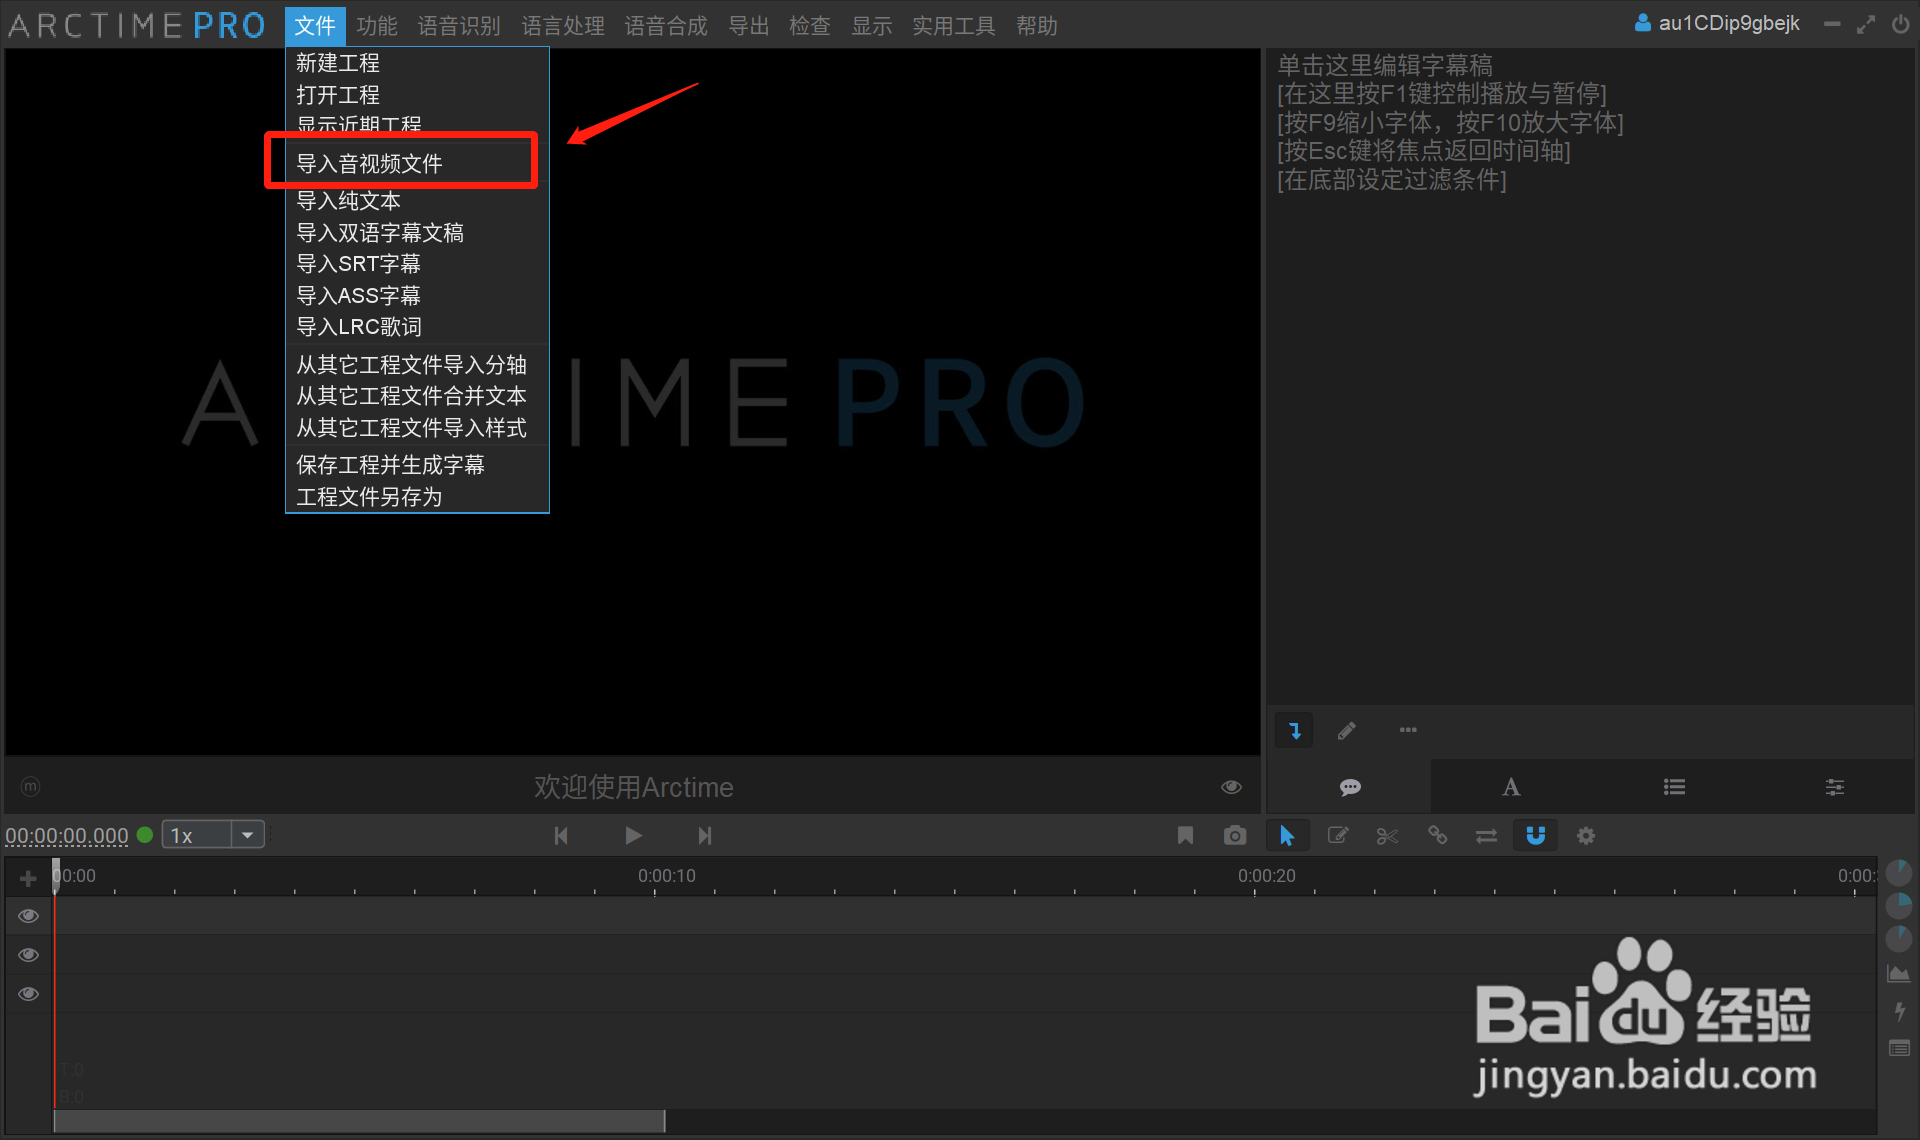This screenshot has width=1920, height=1140.
Task: Click the pencil edit icon in subtitle panel
Action: [x=1347, y=731]
